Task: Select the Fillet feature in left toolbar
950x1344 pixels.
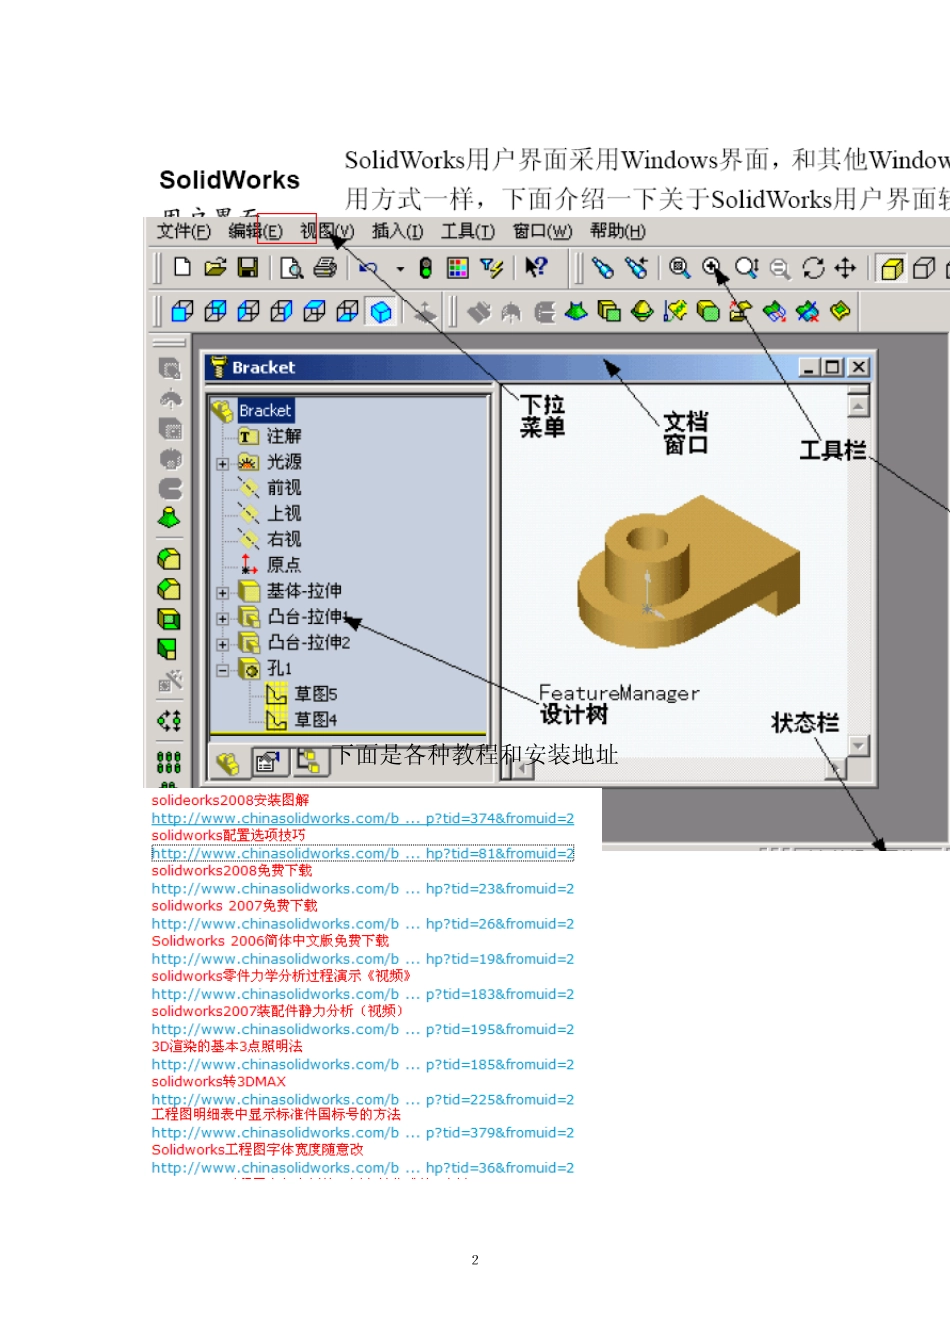Action: coord(170,558)
